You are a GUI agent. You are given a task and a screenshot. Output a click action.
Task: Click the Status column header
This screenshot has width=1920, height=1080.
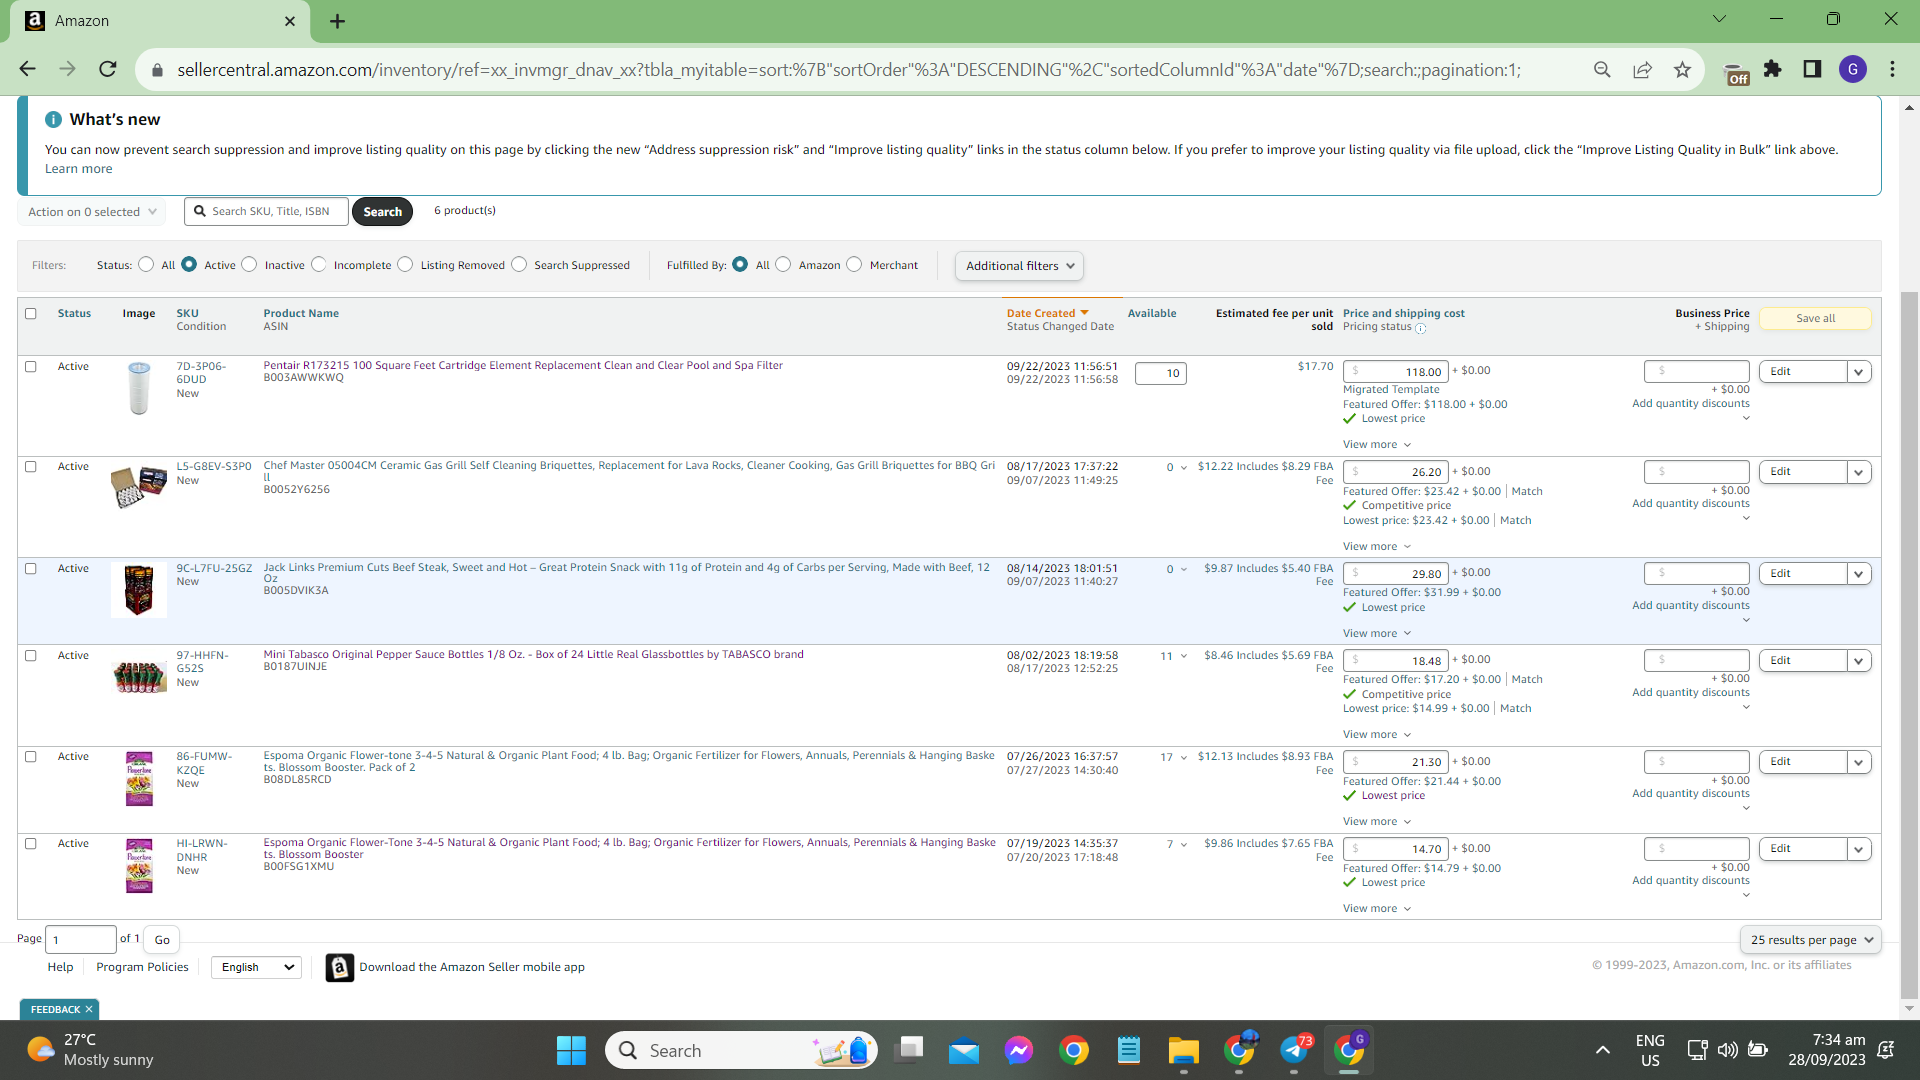(x=74, y=313)
